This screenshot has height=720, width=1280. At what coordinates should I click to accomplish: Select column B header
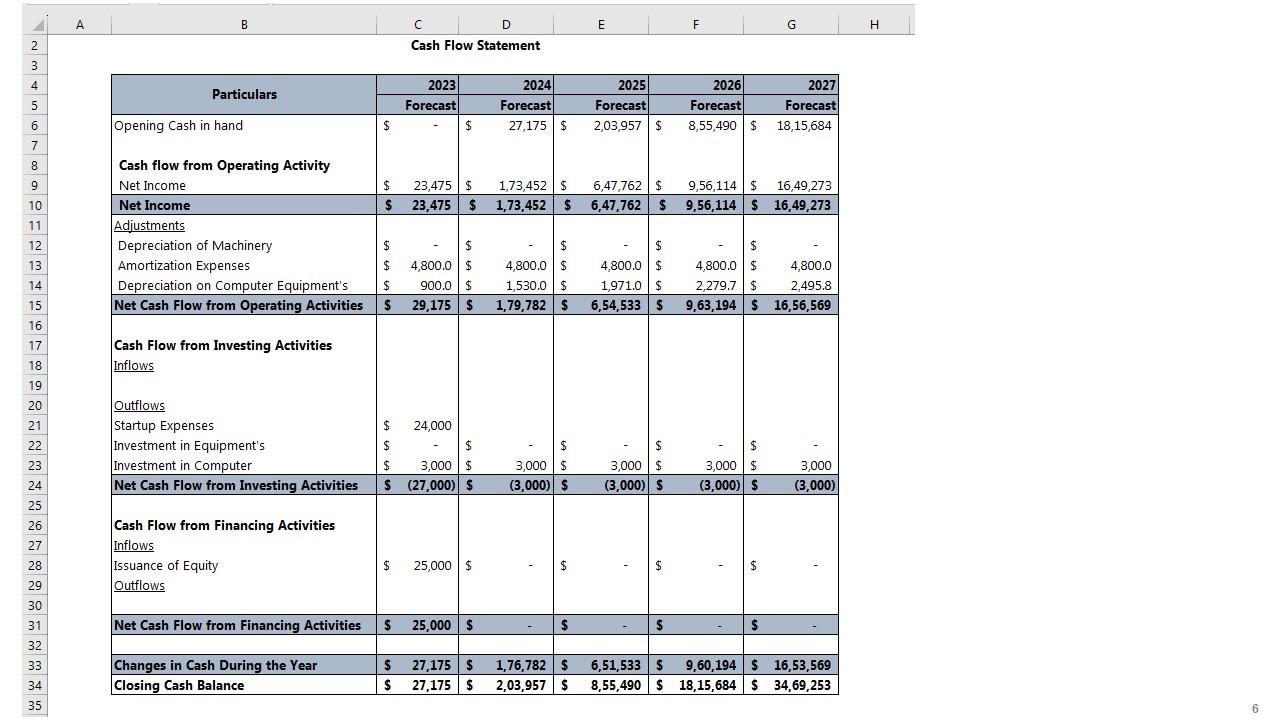(x=244, y=25)
